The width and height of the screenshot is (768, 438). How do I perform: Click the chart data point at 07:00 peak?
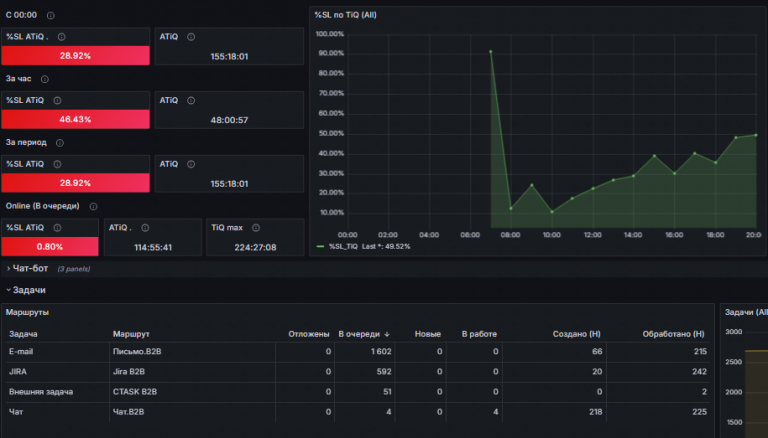coord(491,51)
